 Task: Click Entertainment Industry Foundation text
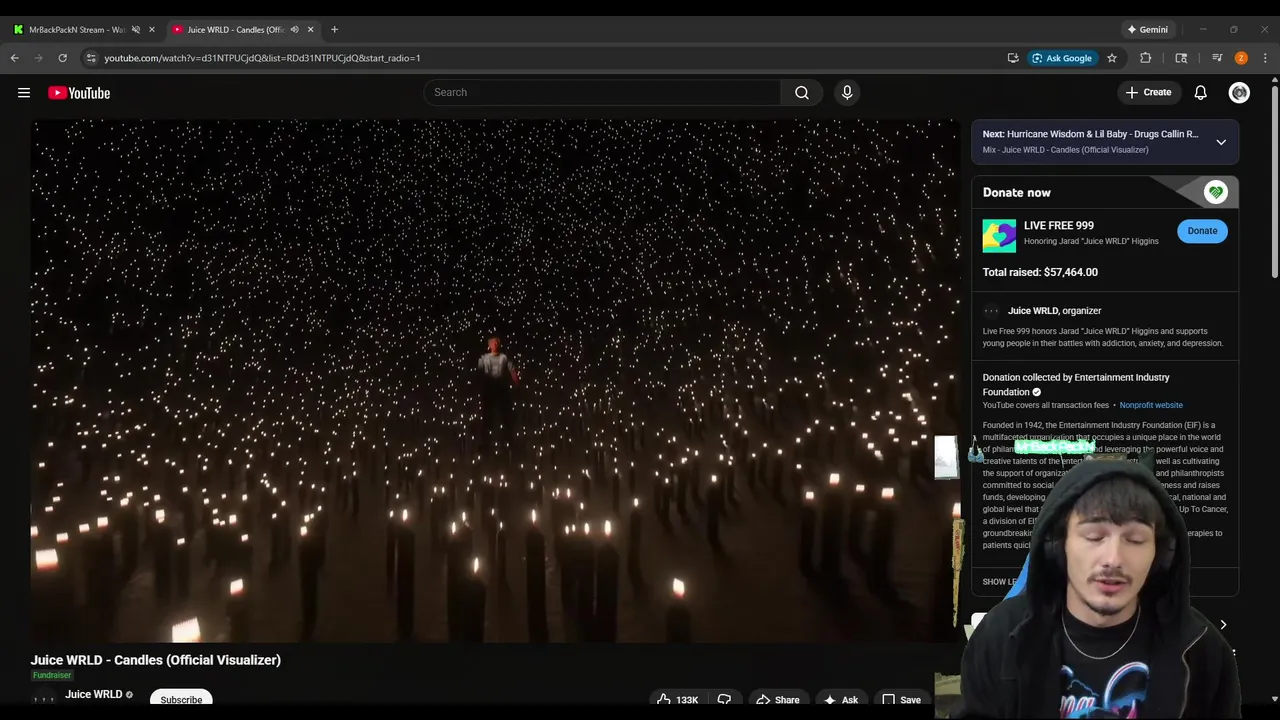coord(1076,384)
